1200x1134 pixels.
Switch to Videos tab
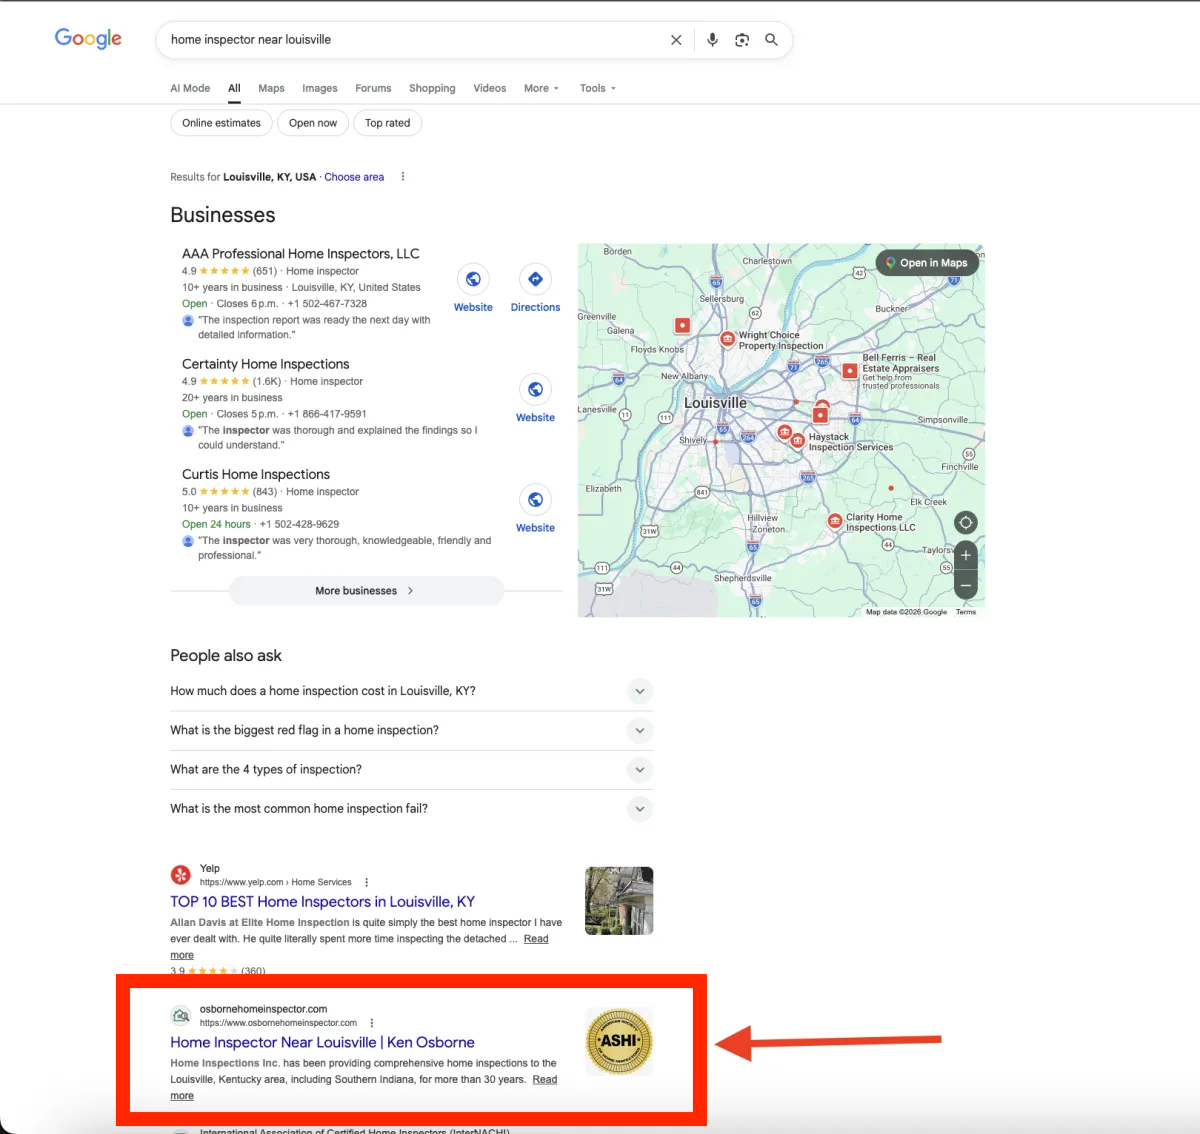(x=490, y=88)
